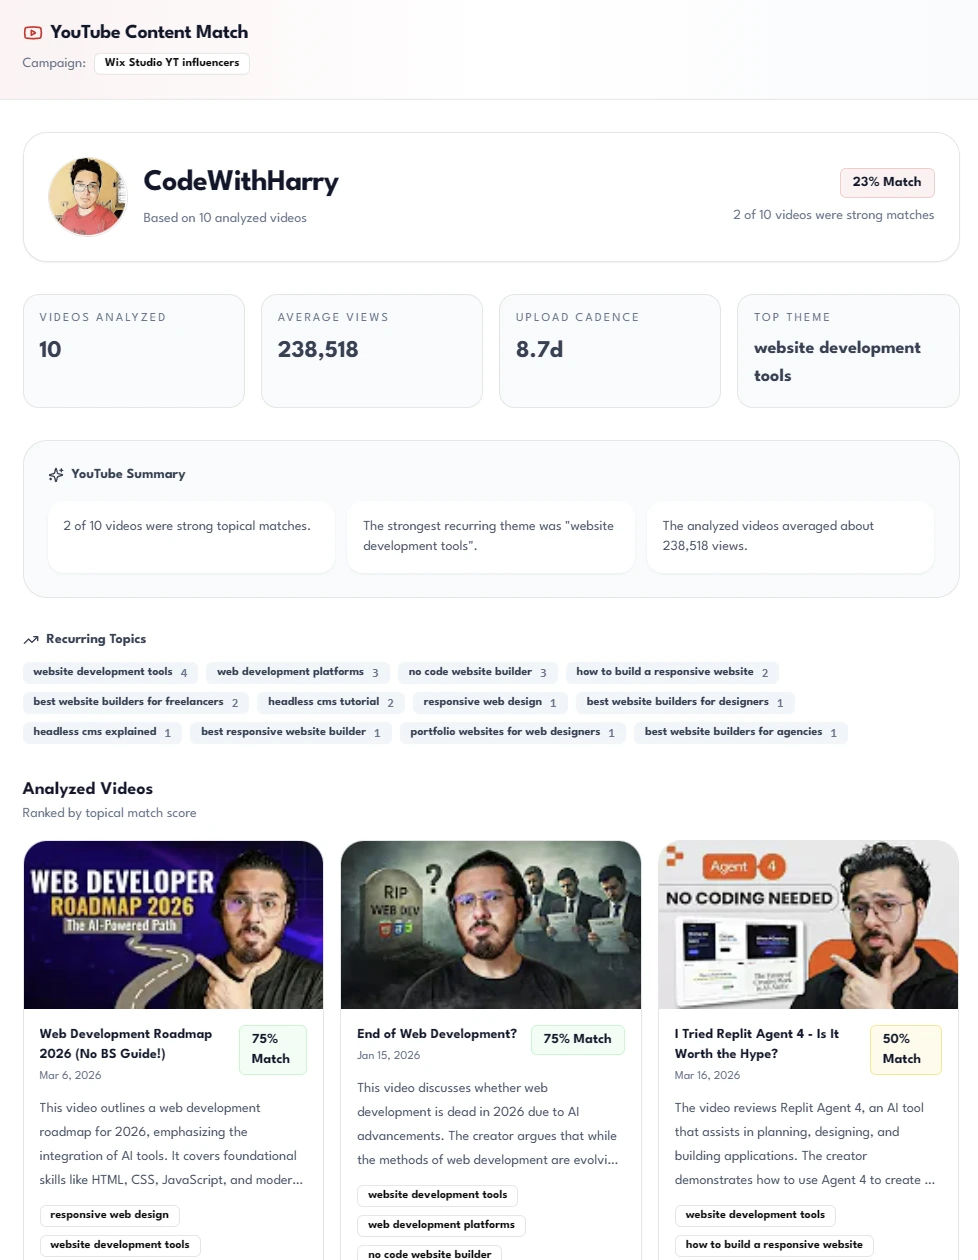Select the website development tools topic chip
Viewport: 978px width, 1260px height.
click(110, 672)
